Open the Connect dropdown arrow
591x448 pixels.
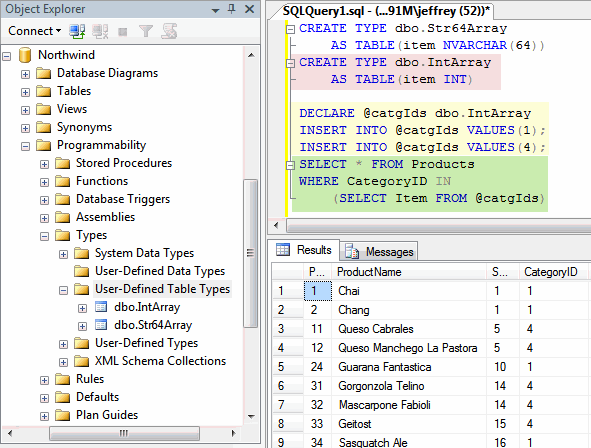click(58, 31)
